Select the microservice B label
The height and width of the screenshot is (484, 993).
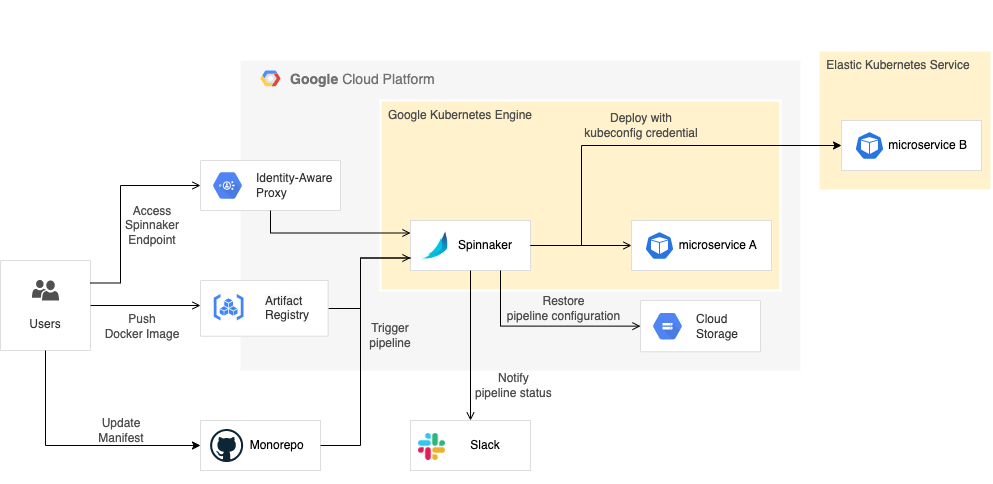pos(928,145)
